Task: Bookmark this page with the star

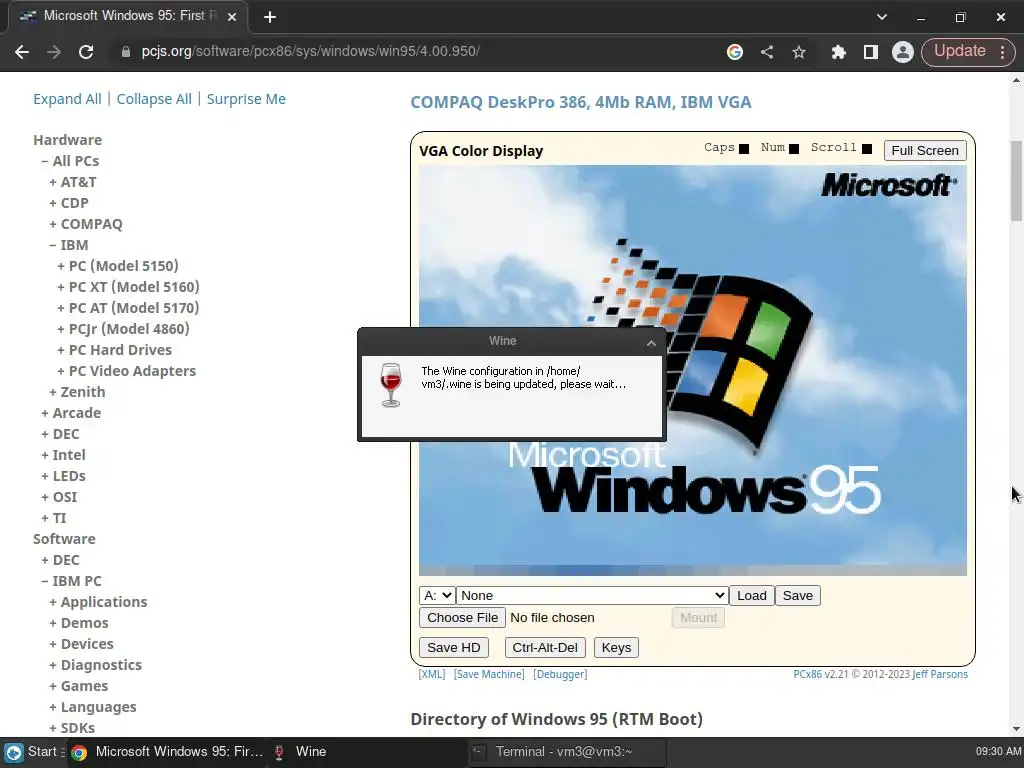Action: point(799,52)
